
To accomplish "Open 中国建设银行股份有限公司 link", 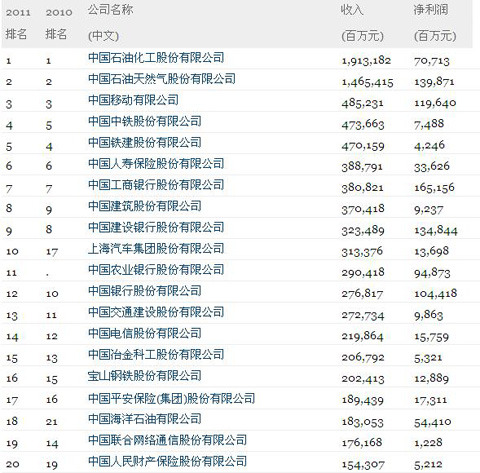I will click(156, 227).
